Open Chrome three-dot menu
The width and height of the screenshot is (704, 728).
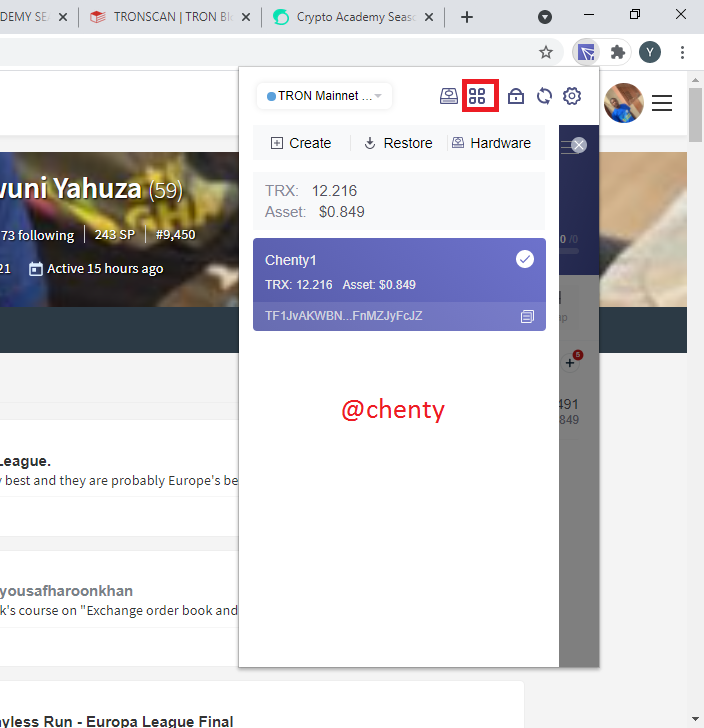(682, 52)
